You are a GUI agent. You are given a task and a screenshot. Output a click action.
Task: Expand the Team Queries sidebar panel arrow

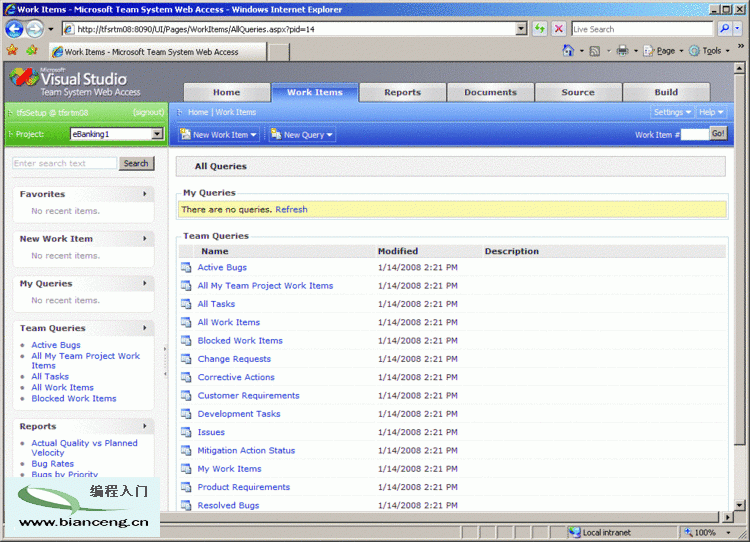[144, 328]
